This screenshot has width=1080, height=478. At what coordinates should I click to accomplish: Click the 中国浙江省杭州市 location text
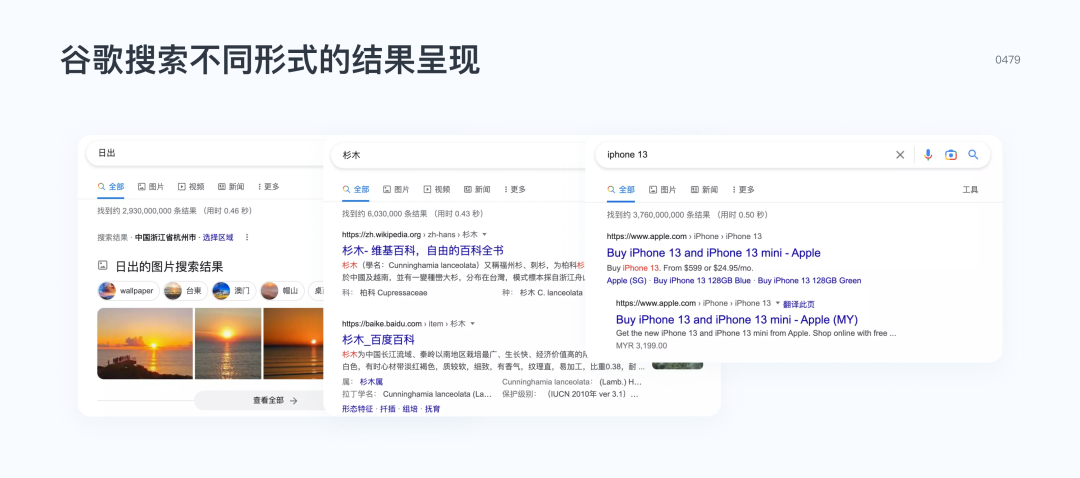pos(166,237)
